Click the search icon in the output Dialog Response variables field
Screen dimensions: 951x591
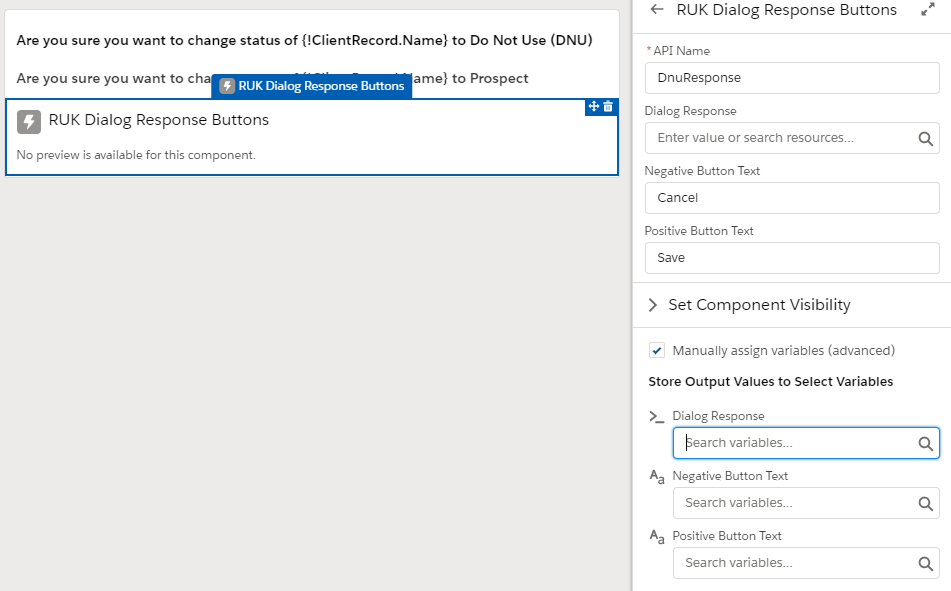[x=925, y=443]
